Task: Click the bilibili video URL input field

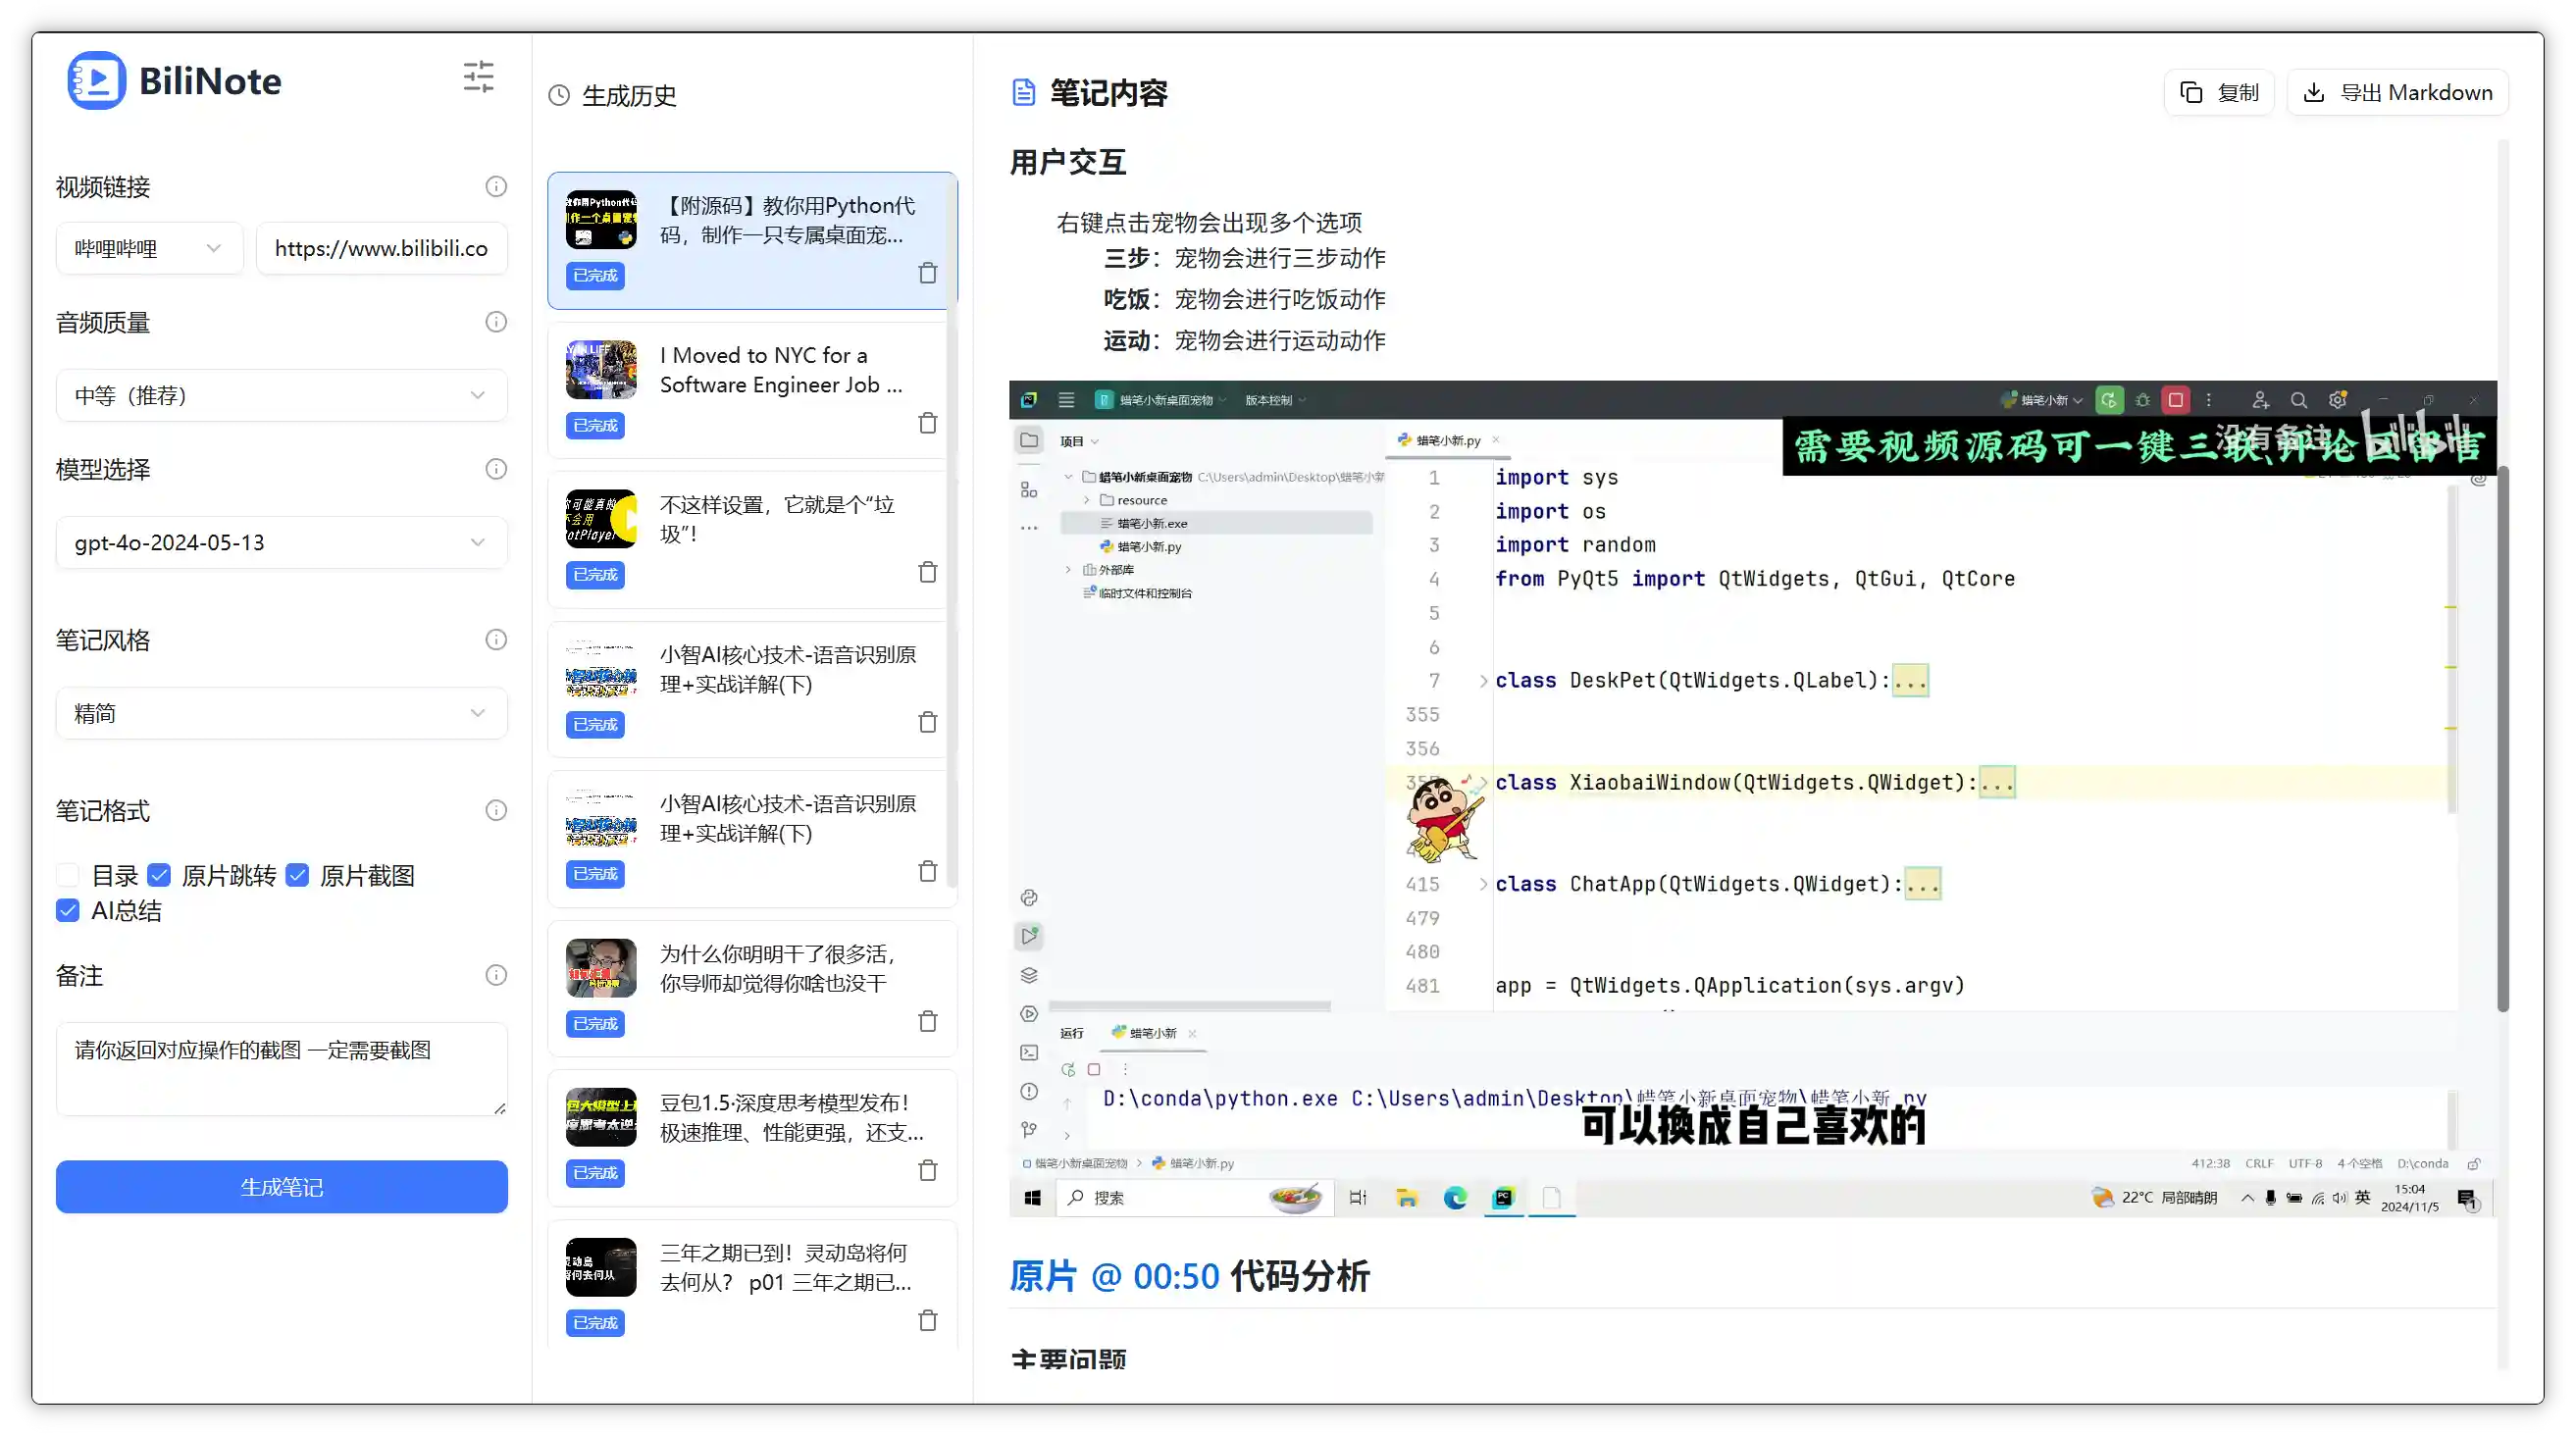Action: coord(382,247)
